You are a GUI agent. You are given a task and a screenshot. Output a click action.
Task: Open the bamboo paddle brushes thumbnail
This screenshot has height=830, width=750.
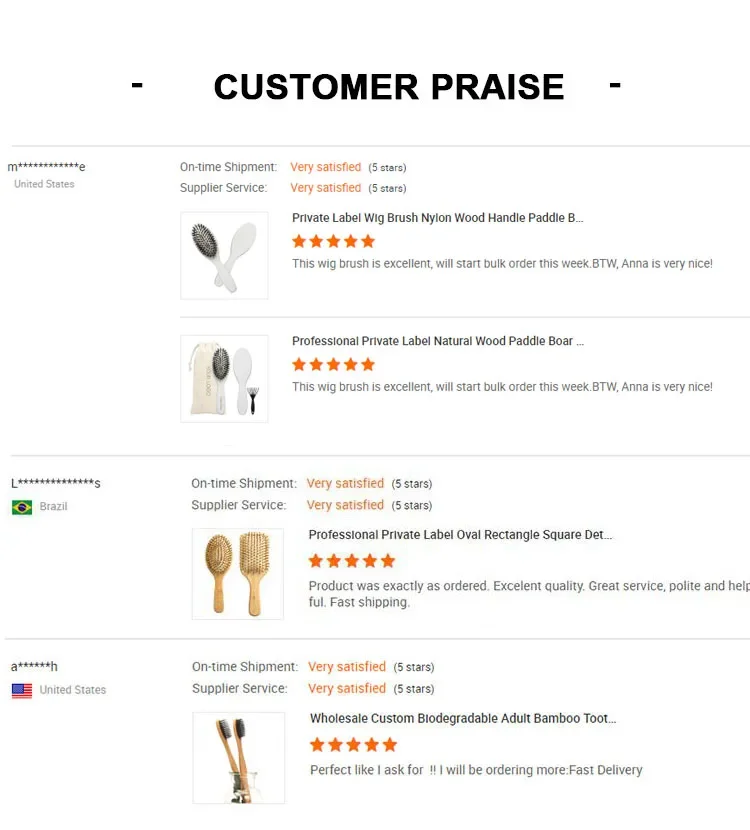238,574
